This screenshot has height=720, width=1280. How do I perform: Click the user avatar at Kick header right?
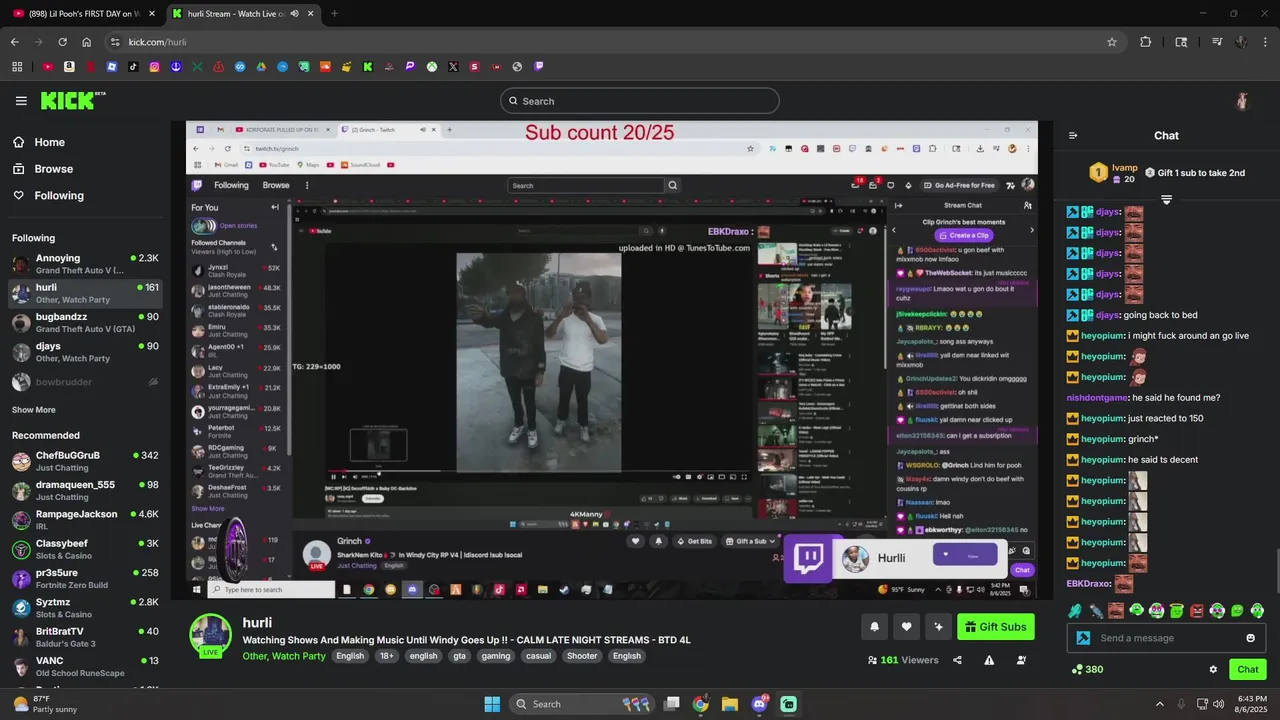[1243, 101]
